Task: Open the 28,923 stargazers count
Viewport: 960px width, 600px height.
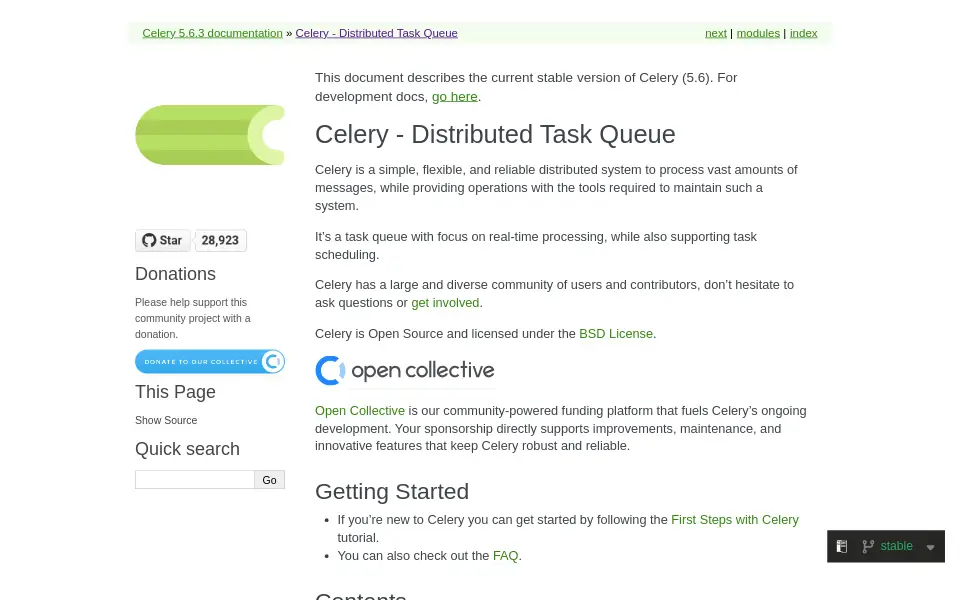Action: (220, 241)
